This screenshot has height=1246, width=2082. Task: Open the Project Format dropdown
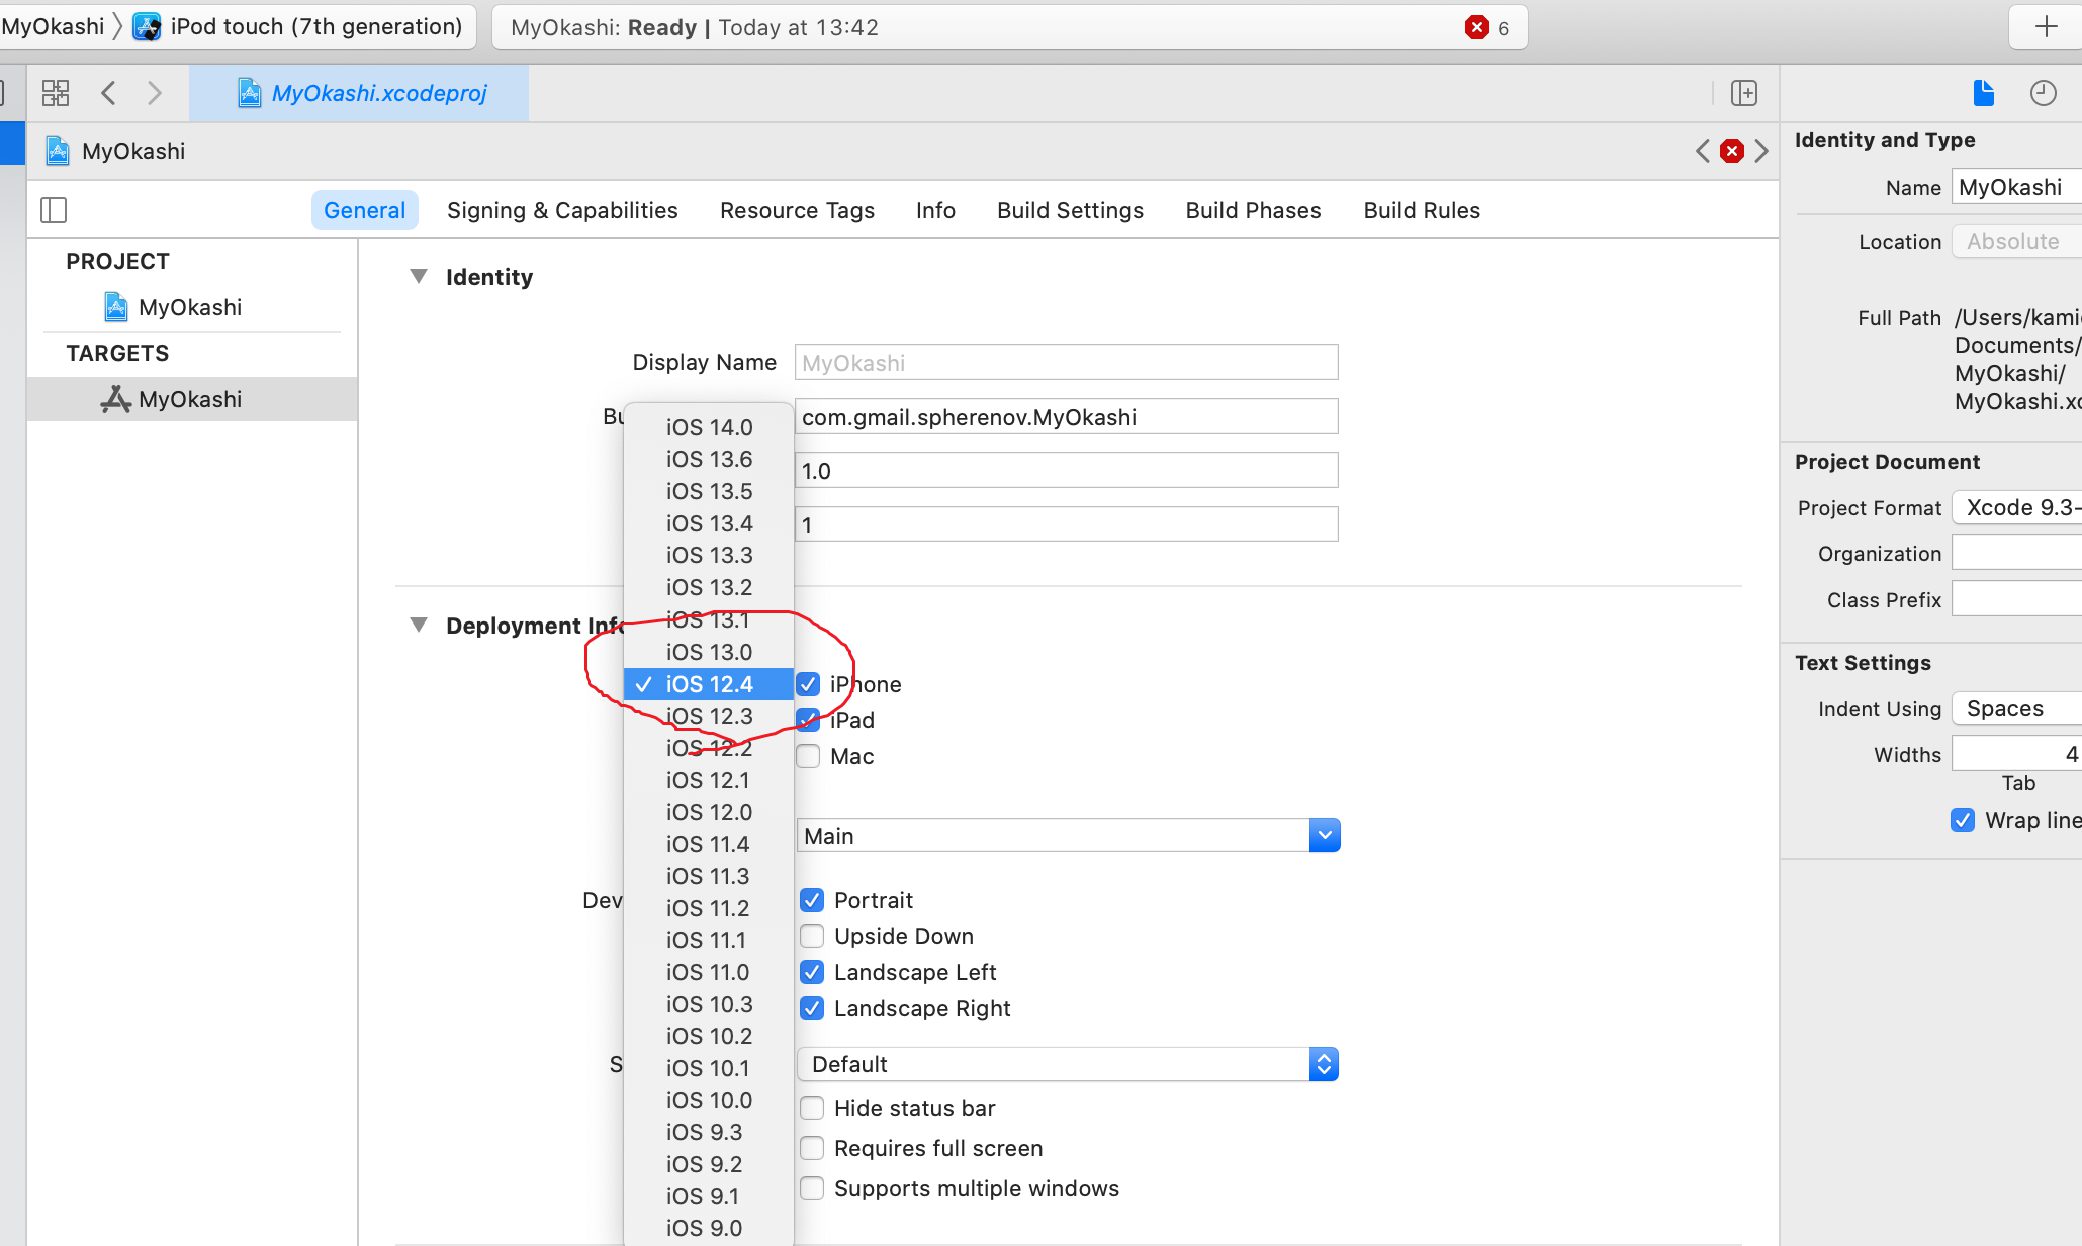[2017, 508]
